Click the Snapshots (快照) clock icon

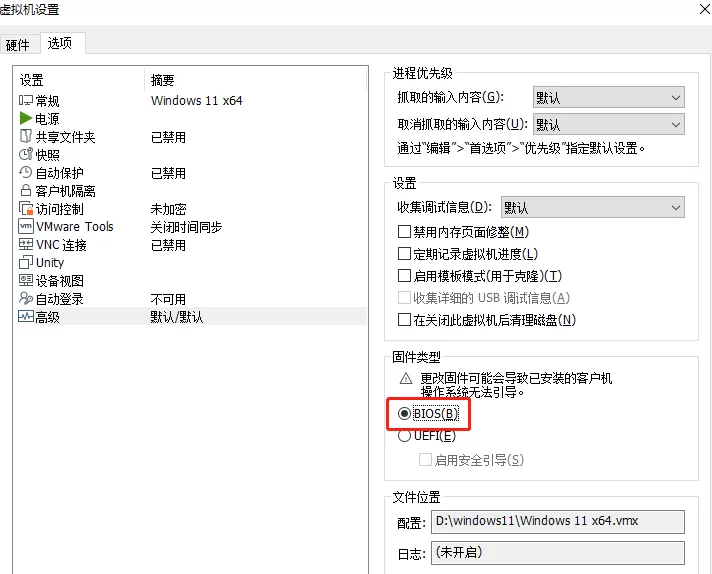[26, 154]
